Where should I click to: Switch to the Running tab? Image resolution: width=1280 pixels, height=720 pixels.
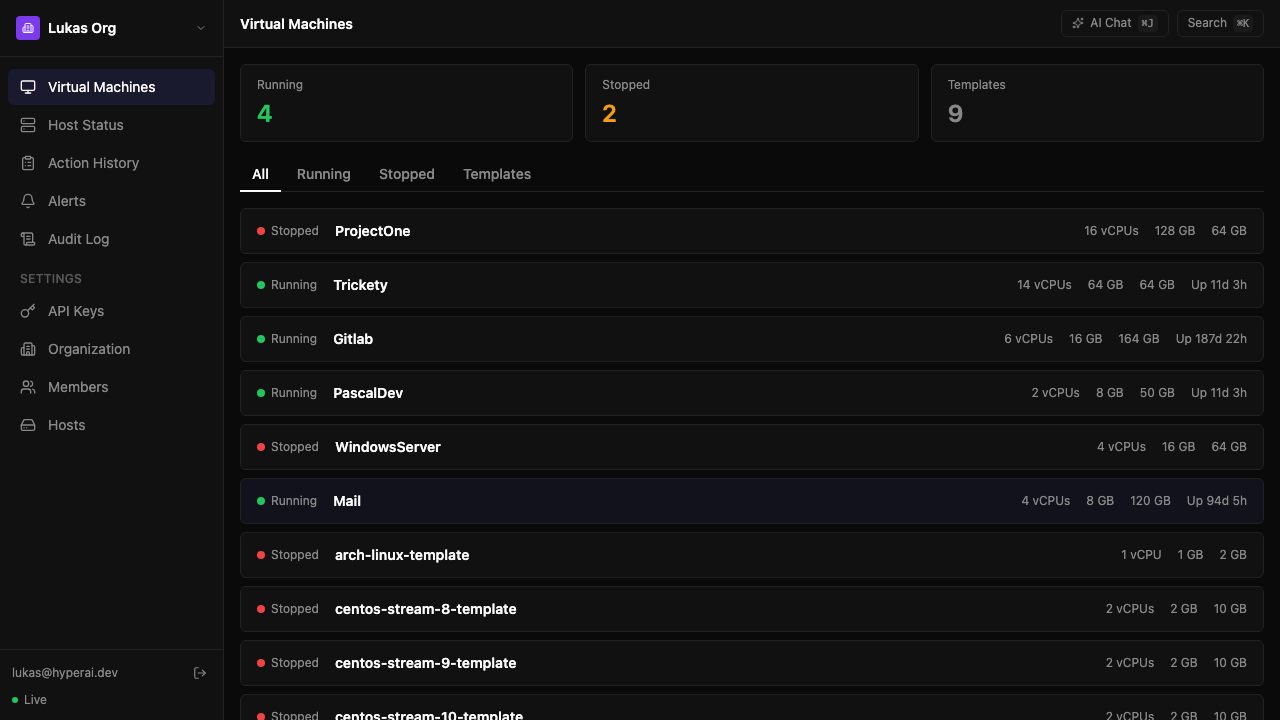[323, 174]
